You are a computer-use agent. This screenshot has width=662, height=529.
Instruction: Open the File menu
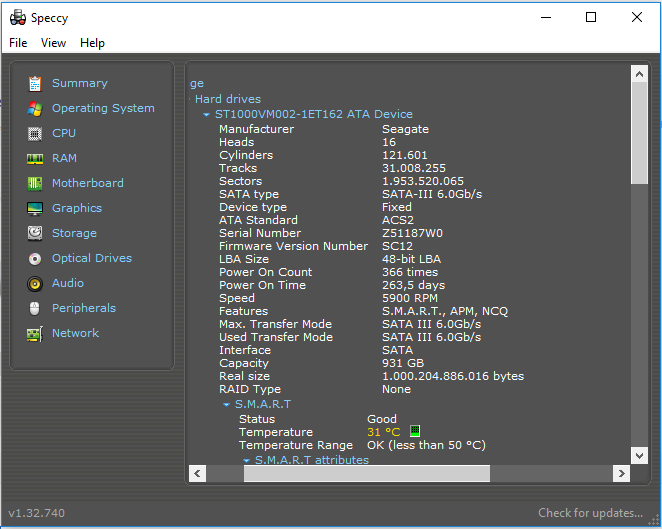[x=18, y=43]
